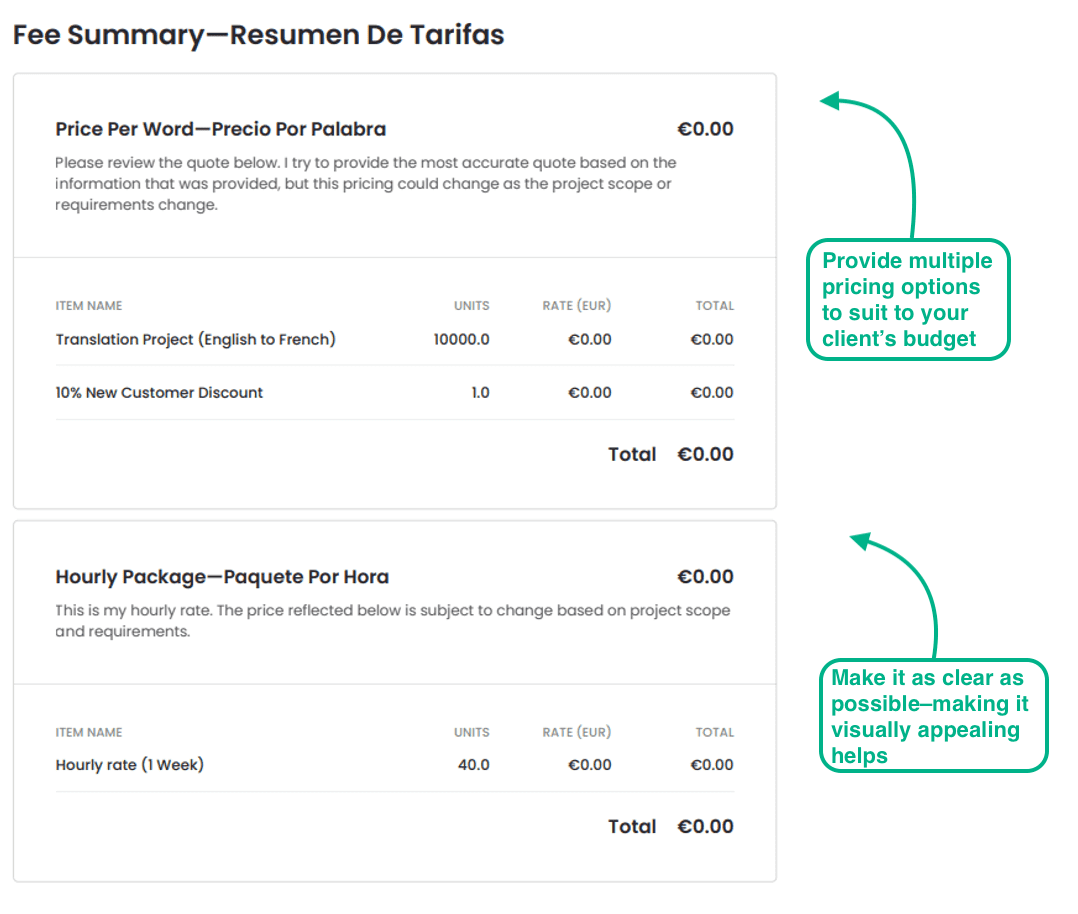Click the 40.0 units value
The height and width of the screenshot is (914, 1078).
[473, 765]
